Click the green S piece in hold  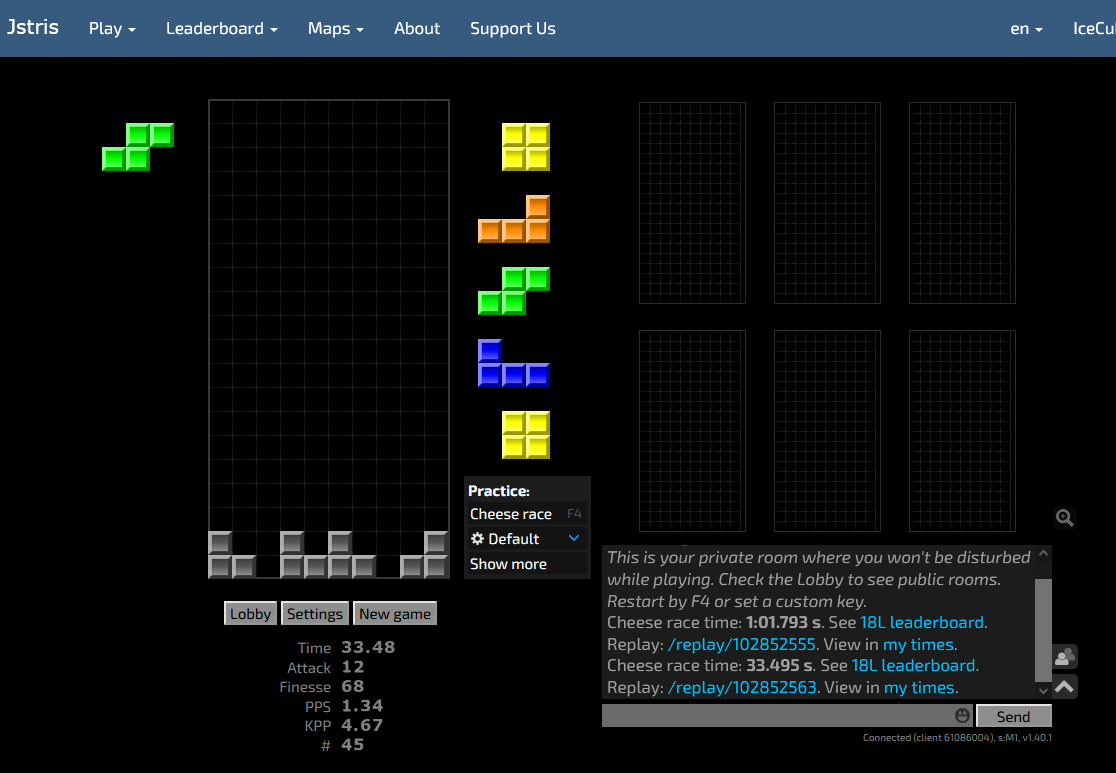(138, 147)
